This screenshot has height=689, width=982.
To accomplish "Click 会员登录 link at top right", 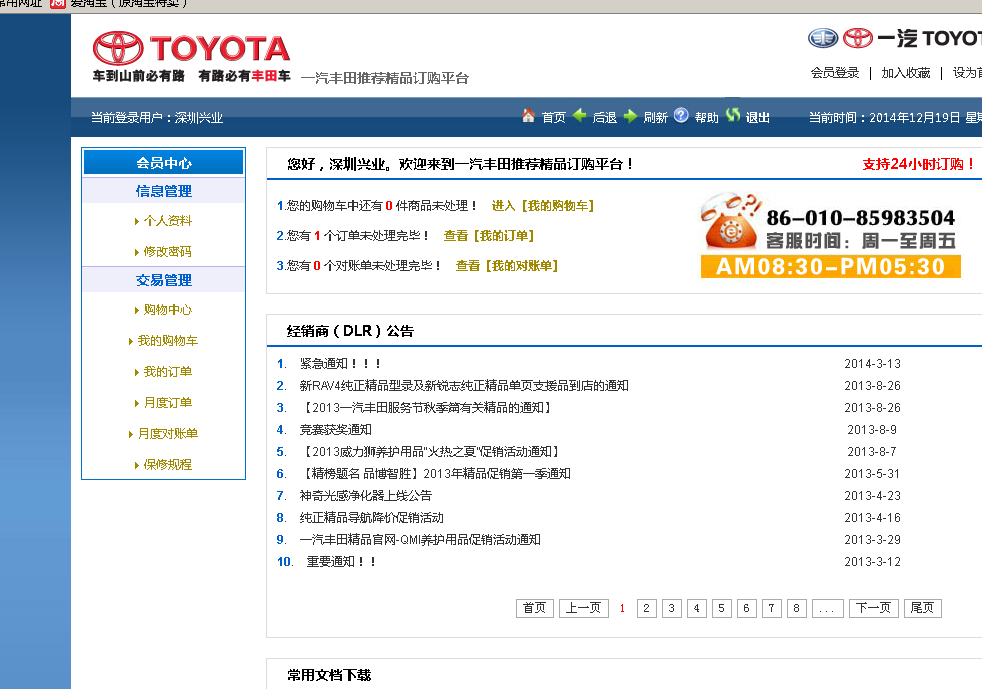I will [x=835, y=73].
